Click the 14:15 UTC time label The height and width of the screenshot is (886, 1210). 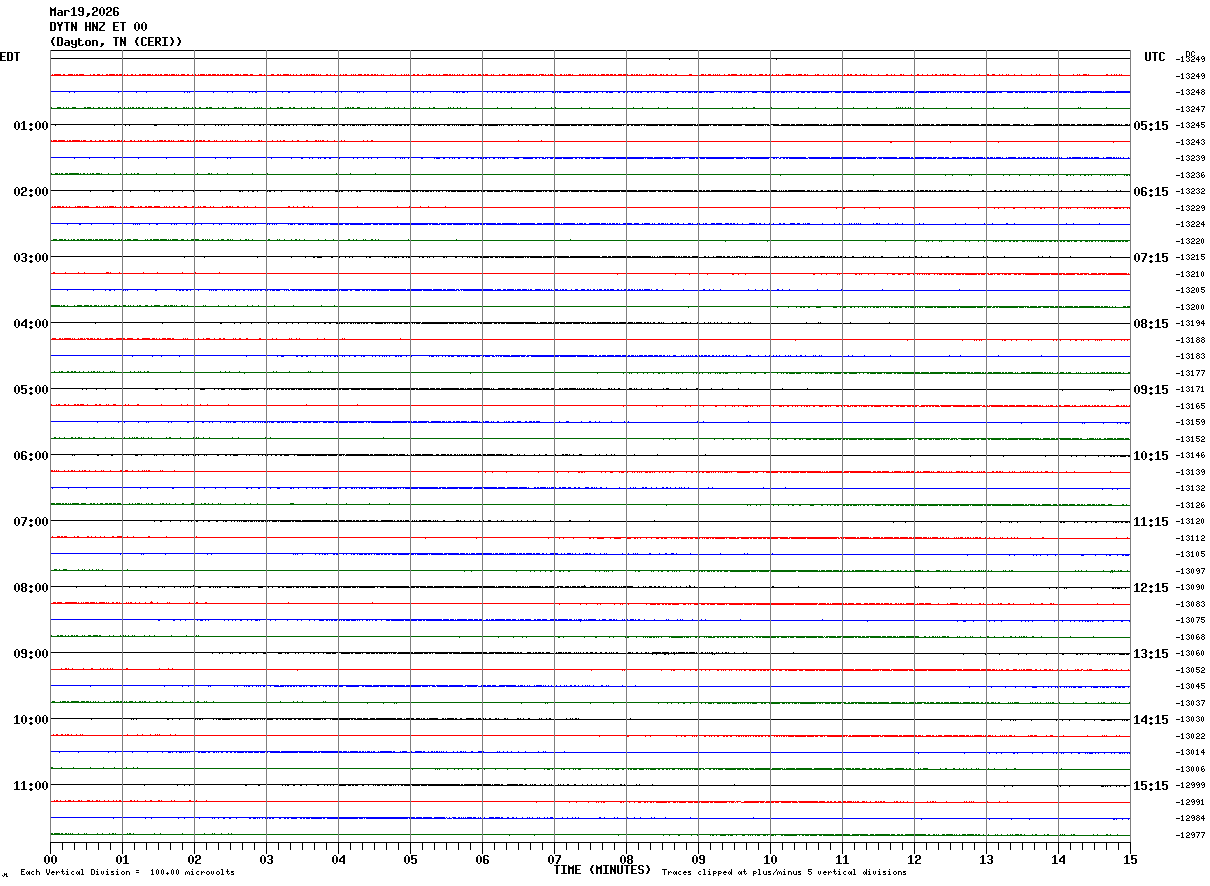(1151, 719)
